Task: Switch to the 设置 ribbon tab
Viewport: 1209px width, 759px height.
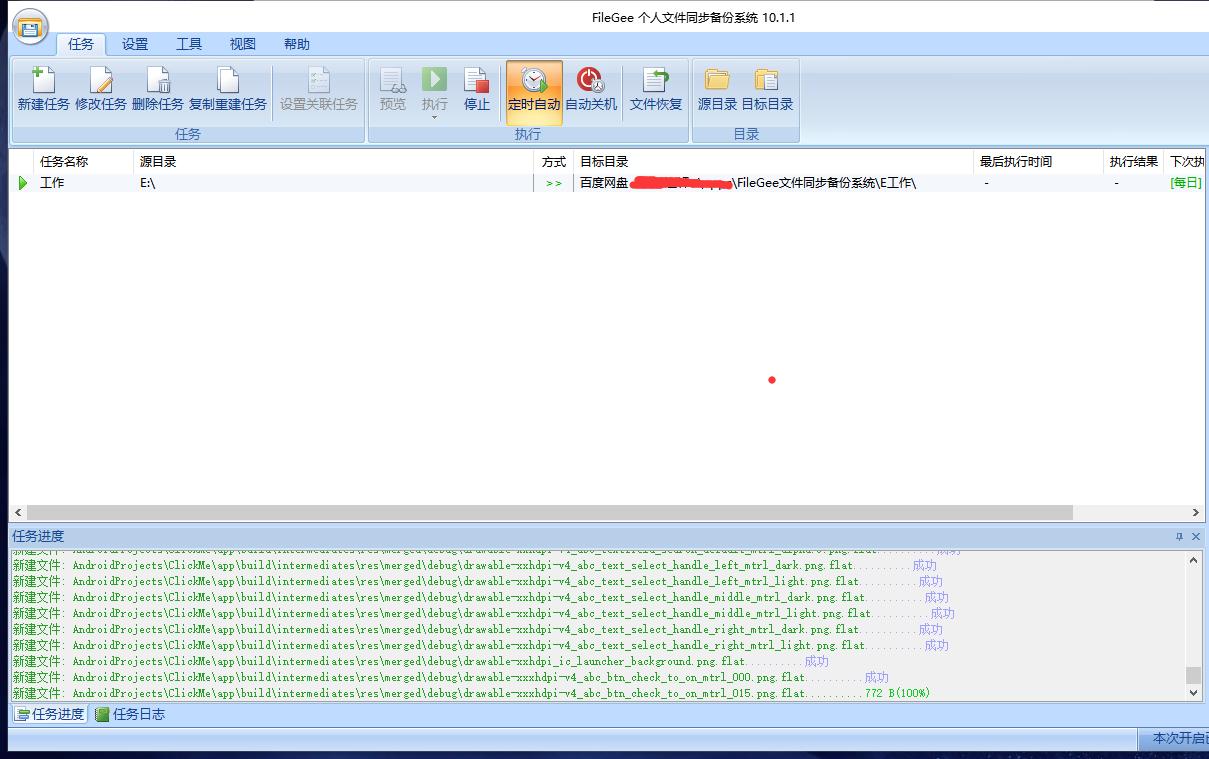Action: point(135,44)
